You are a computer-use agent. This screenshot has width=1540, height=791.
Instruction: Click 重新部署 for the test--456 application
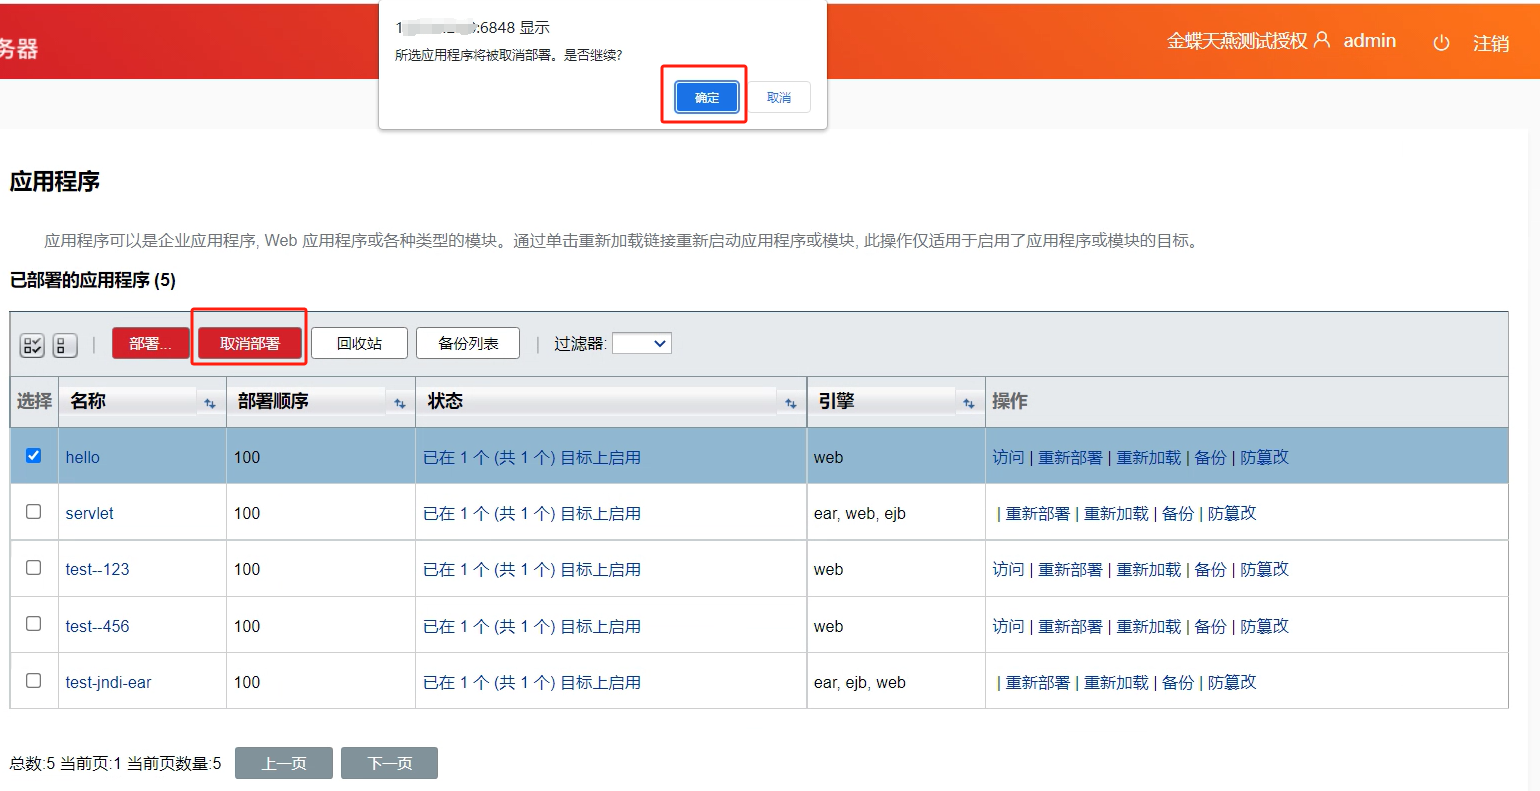tap(1070, 626)
